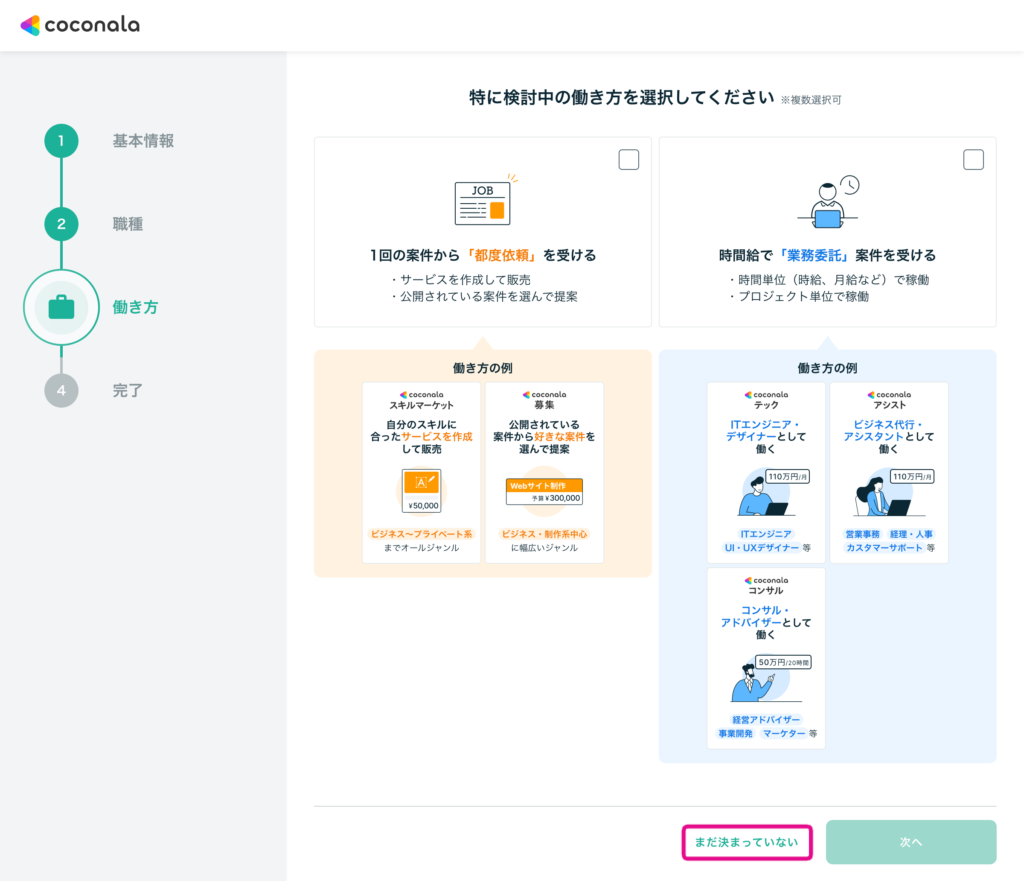Click the step 2 circle for 職種
This screenshot has height=881, width=1024.
(61, 224)
